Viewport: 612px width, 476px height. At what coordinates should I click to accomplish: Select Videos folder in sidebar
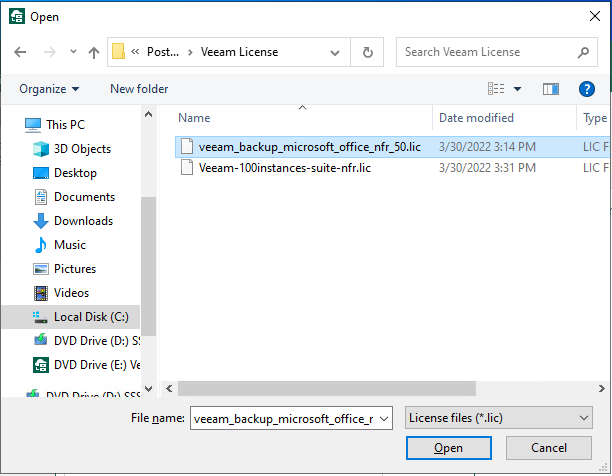(x=71, y=293)
